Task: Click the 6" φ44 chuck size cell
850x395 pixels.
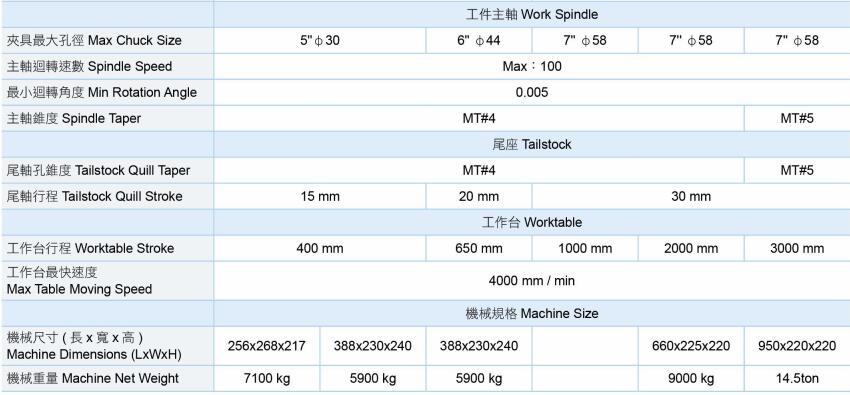Action: (x=479, y=41)
